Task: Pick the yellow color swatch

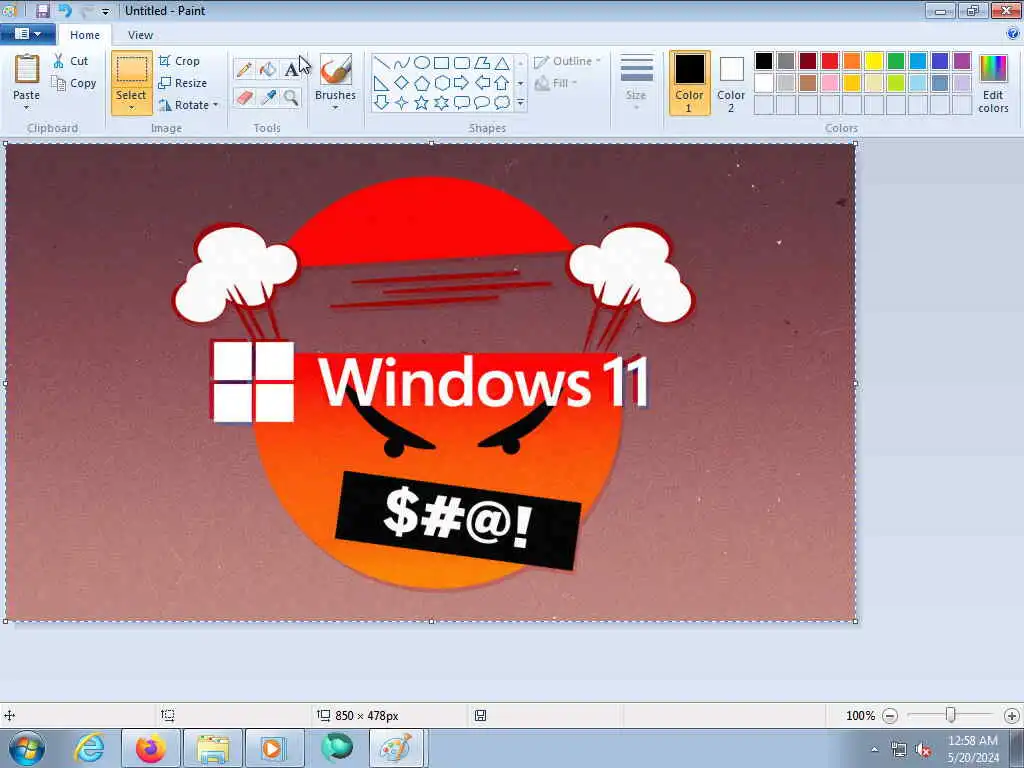Action: pos(874,61)
